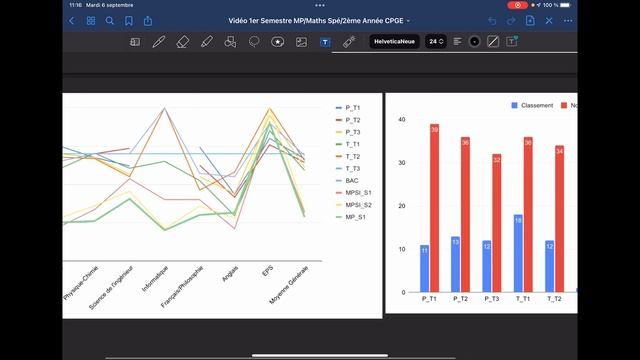Image resolution: width=640 pixels, height=360 pixels.
Task: Tap the red screen recording indicator
Action: coord(517,5)
